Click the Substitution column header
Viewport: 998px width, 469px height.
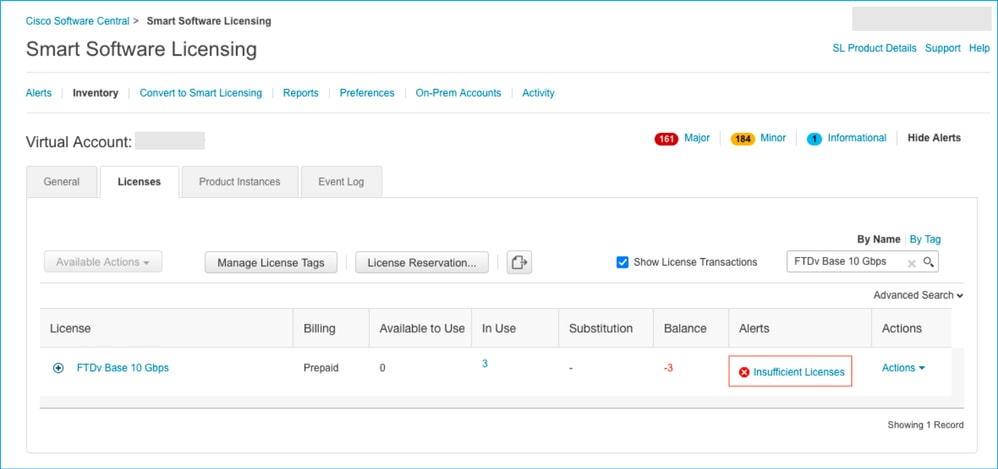[606, 328]
